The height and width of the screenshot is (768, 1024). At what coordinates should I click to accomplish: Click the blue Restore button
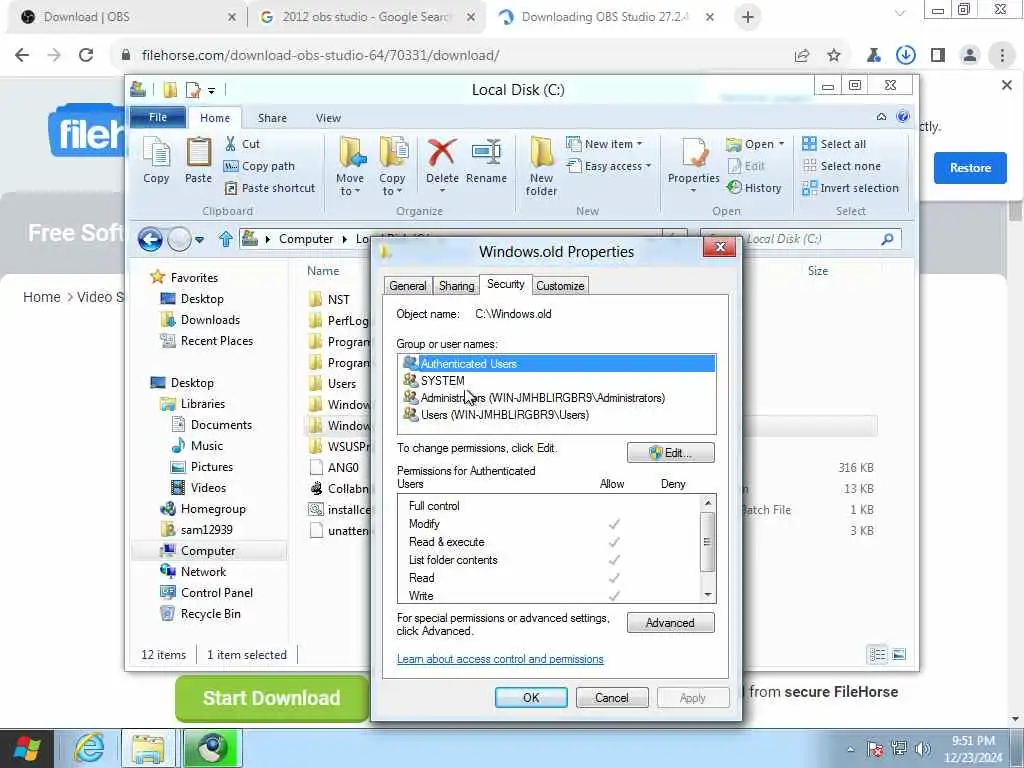coord(970,168)
